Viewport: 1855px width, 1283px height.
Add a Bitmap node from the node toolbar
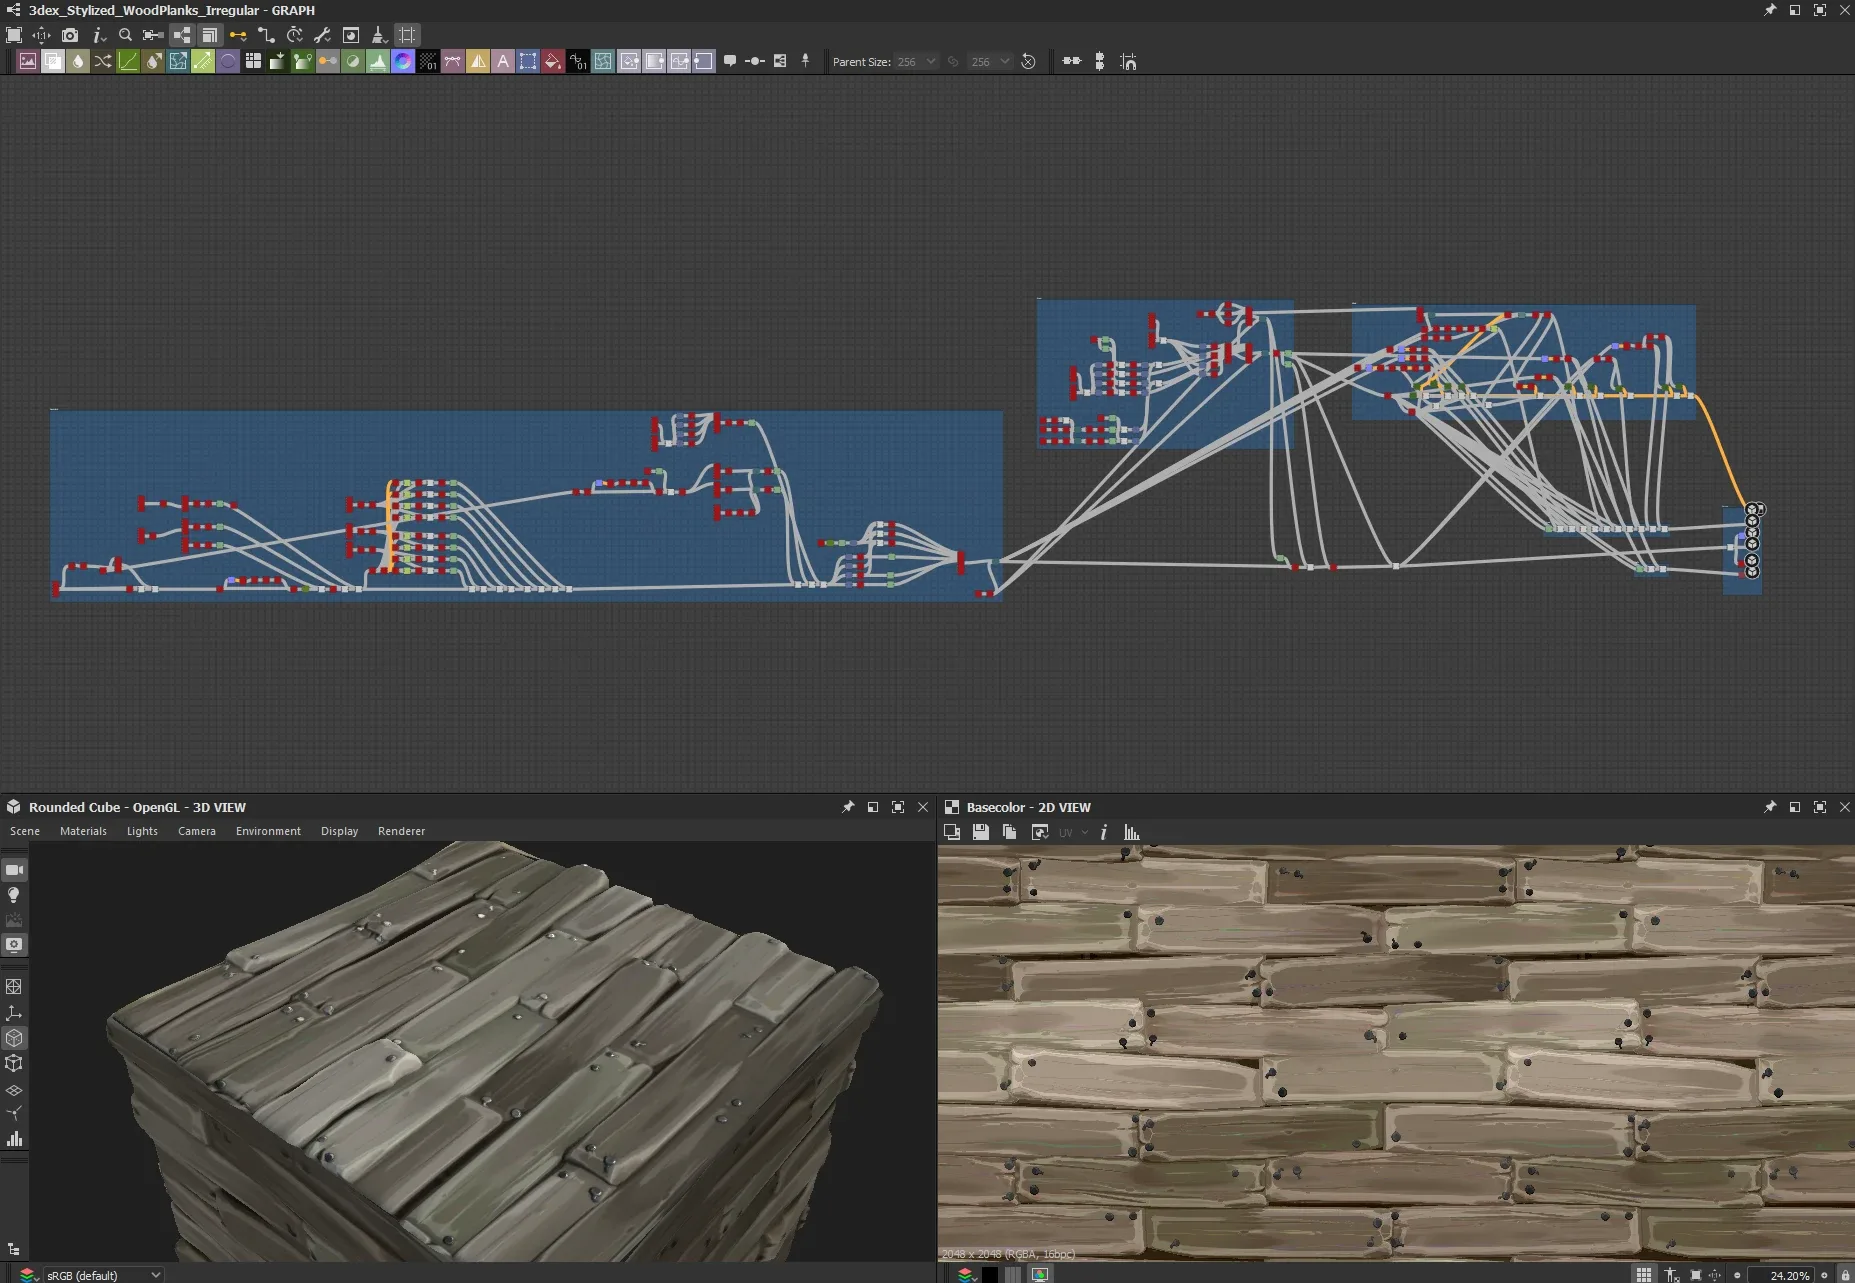pos(28,62)
